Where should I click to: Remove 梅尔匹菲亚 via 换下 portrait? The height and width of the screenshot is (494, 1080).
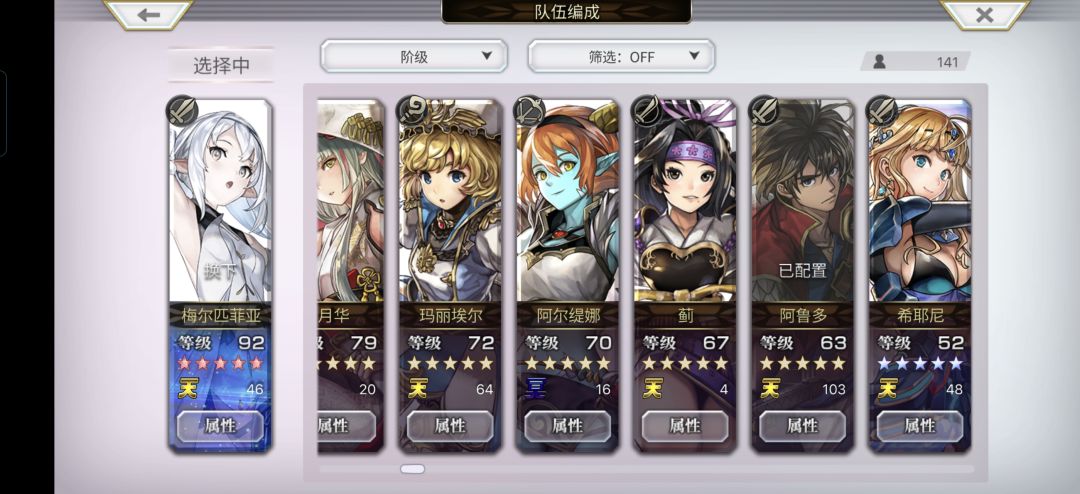pos(220,201)
